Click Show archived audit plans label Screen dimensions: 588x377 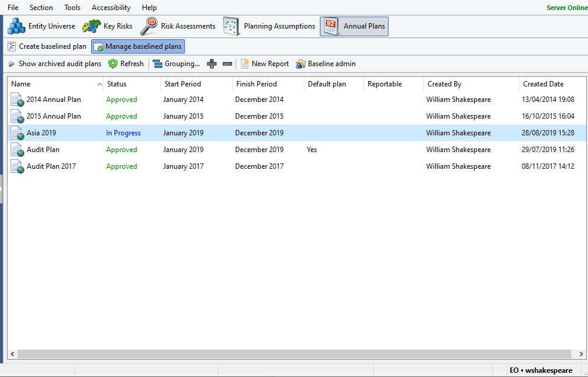pos(60,64)
